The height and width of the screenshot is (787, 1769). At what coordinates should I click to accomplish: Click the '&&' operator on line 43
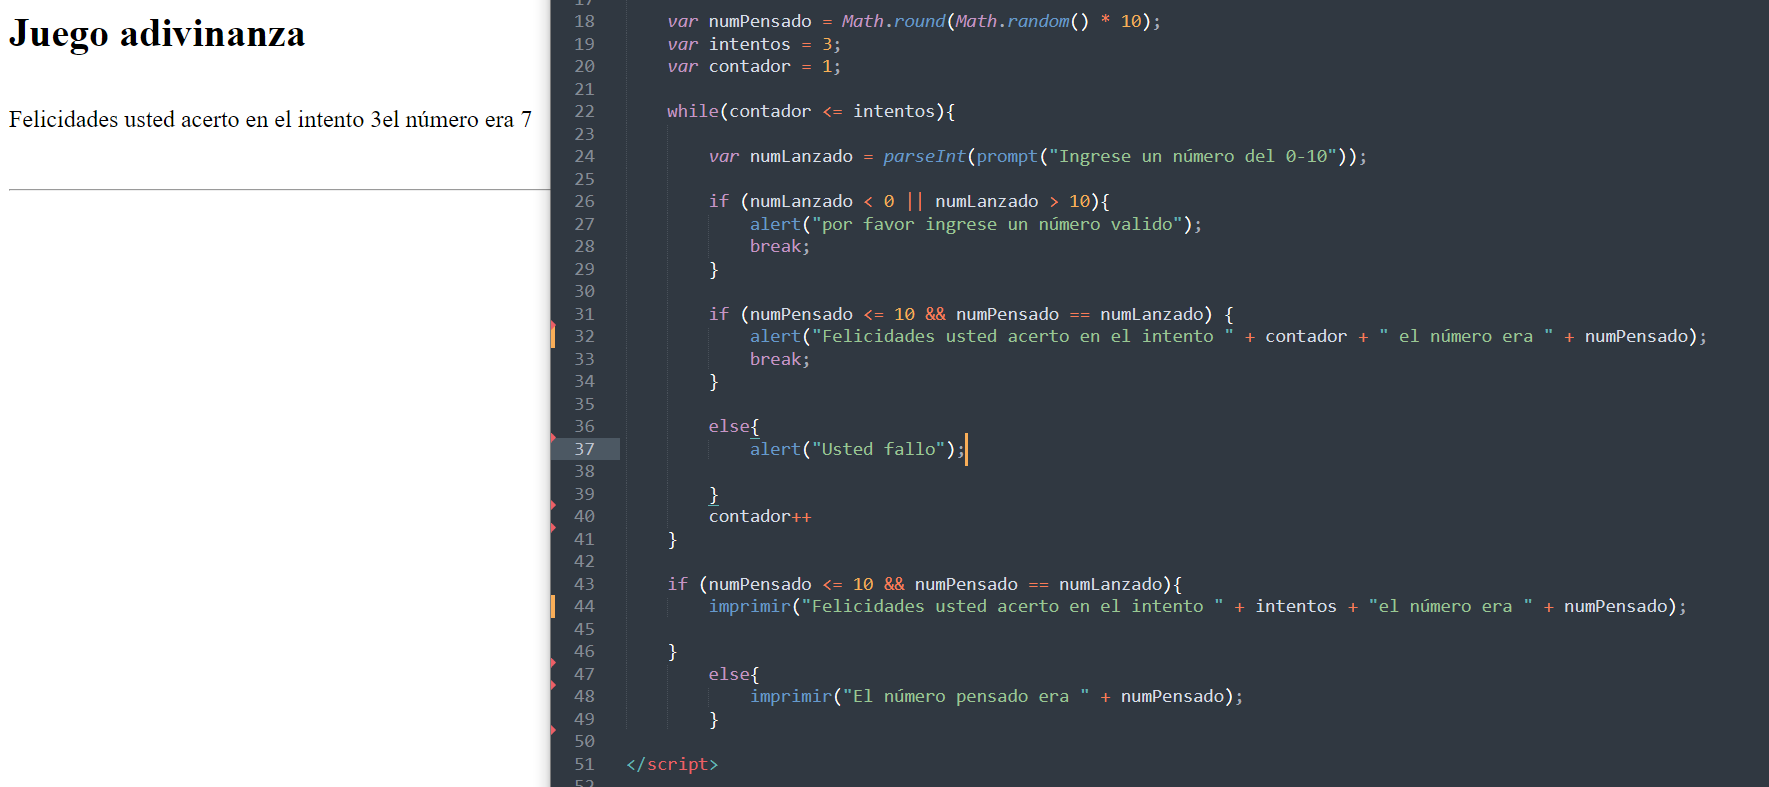[894, 584]
